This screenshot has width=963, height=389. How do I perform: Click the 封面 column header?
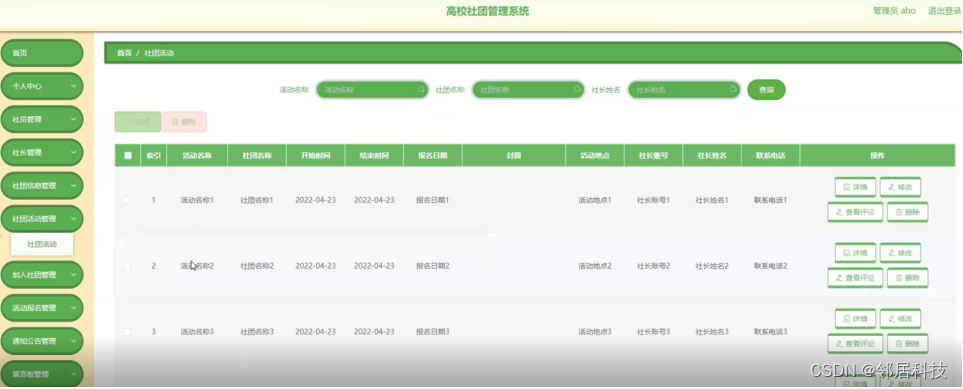514,156
